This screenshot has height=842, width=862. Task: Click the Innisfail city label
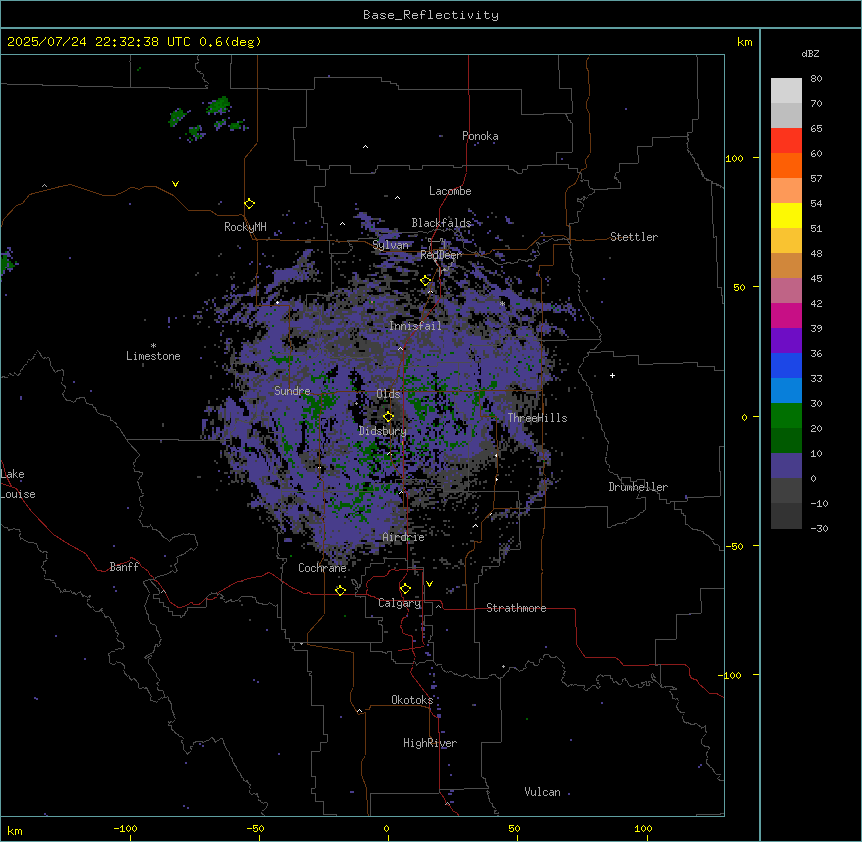[x=415, y=326]
